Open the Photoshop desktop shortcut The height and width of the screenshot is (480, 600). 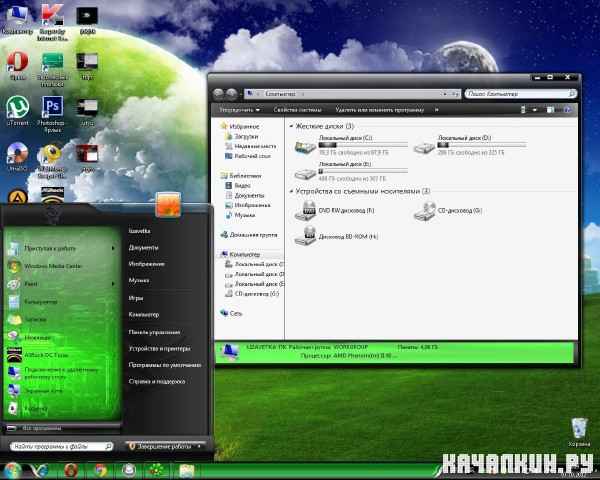point(52,114)
